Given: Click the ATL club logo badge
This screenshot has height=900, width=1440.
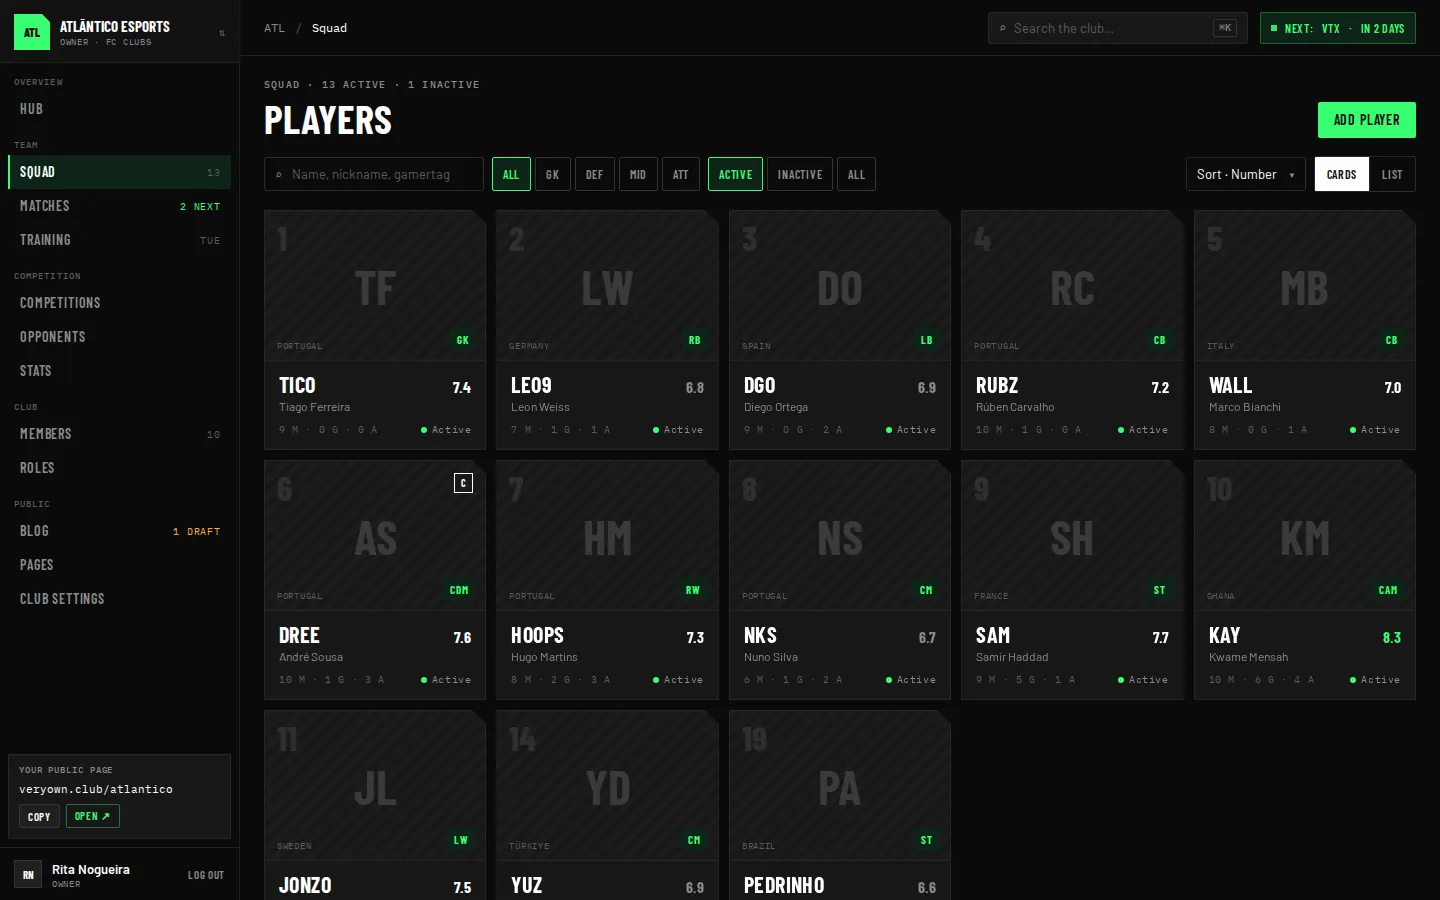Looking at the screenshot, I should point(32,32).
